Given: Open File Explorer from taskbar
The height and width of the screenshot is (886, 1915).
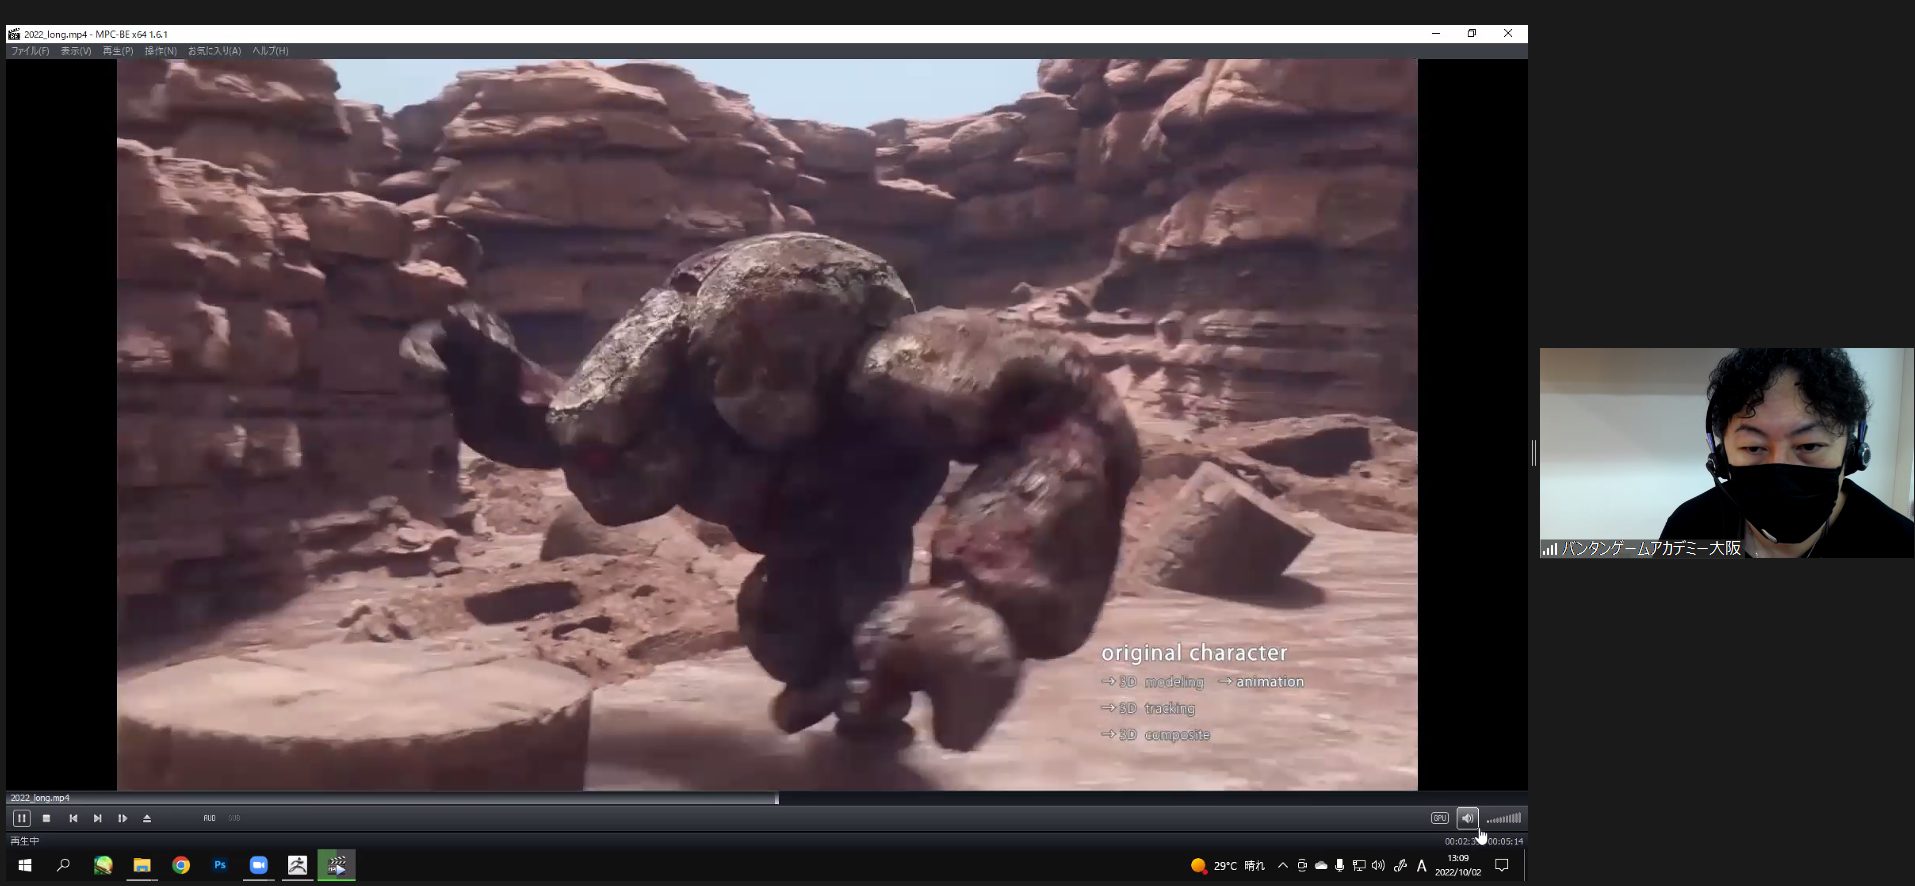Looking at the screenshot, I should (x=142, y=865).
